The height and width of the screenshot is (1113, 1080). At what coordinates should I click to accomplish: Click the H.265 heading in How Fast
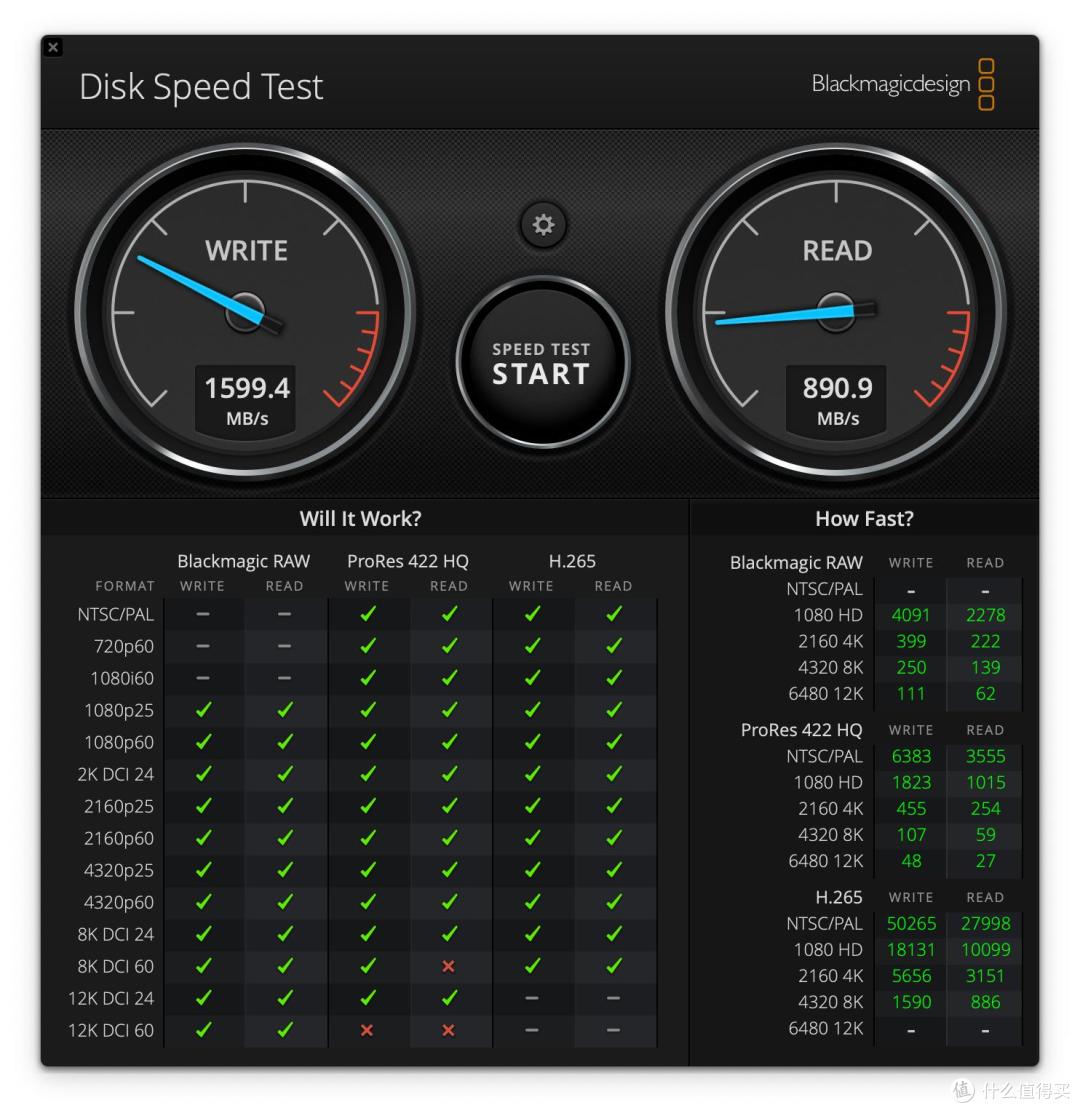pos(839,897)
